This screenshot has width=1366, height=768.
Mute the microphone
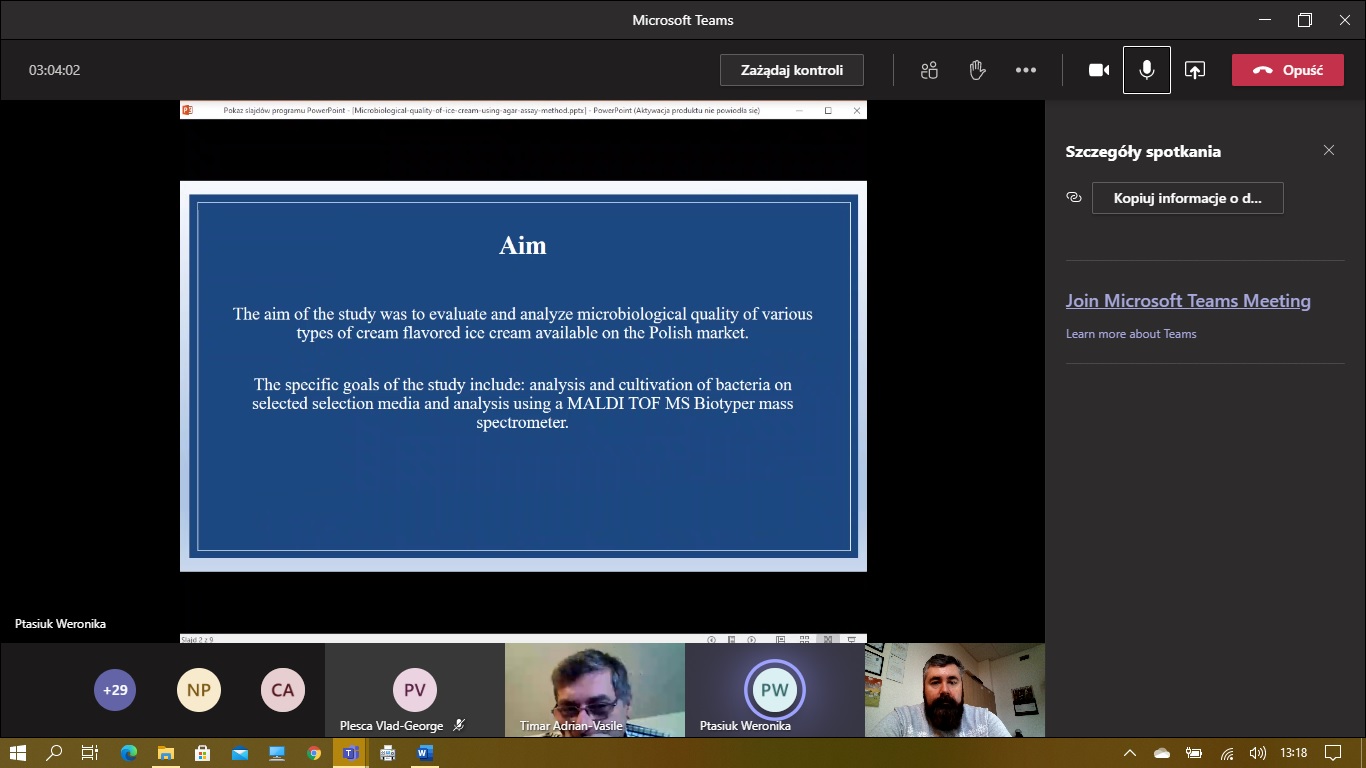click(1146, 70)
